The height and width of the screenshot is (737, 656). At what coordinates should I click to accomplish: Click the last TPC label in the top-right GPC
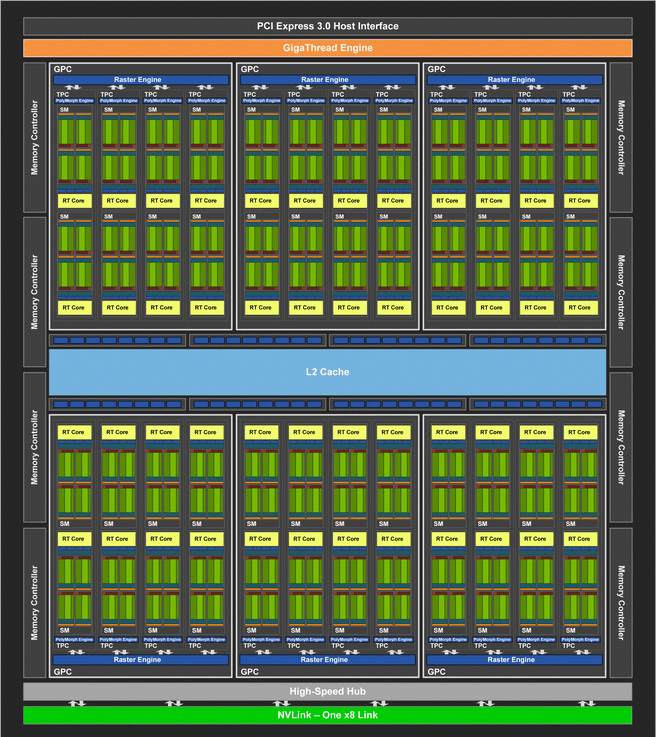click(569, 94)
